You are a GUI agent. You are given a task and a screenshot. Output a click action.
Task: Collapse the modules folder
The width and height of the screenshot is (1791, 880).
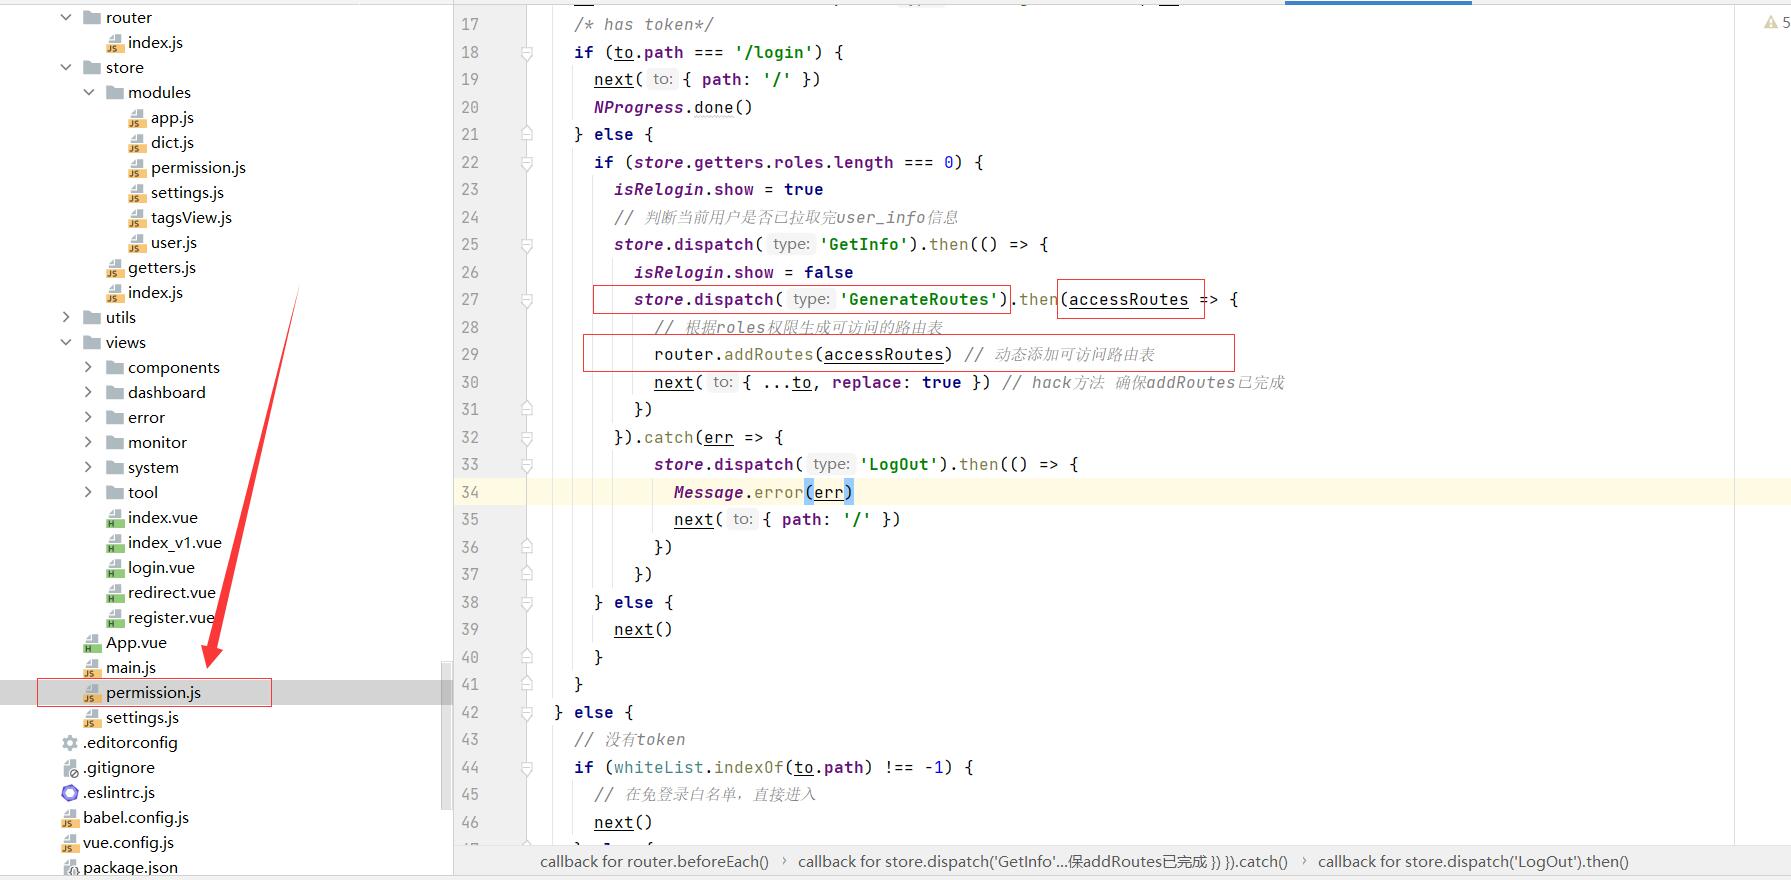(x=89, y=92)
